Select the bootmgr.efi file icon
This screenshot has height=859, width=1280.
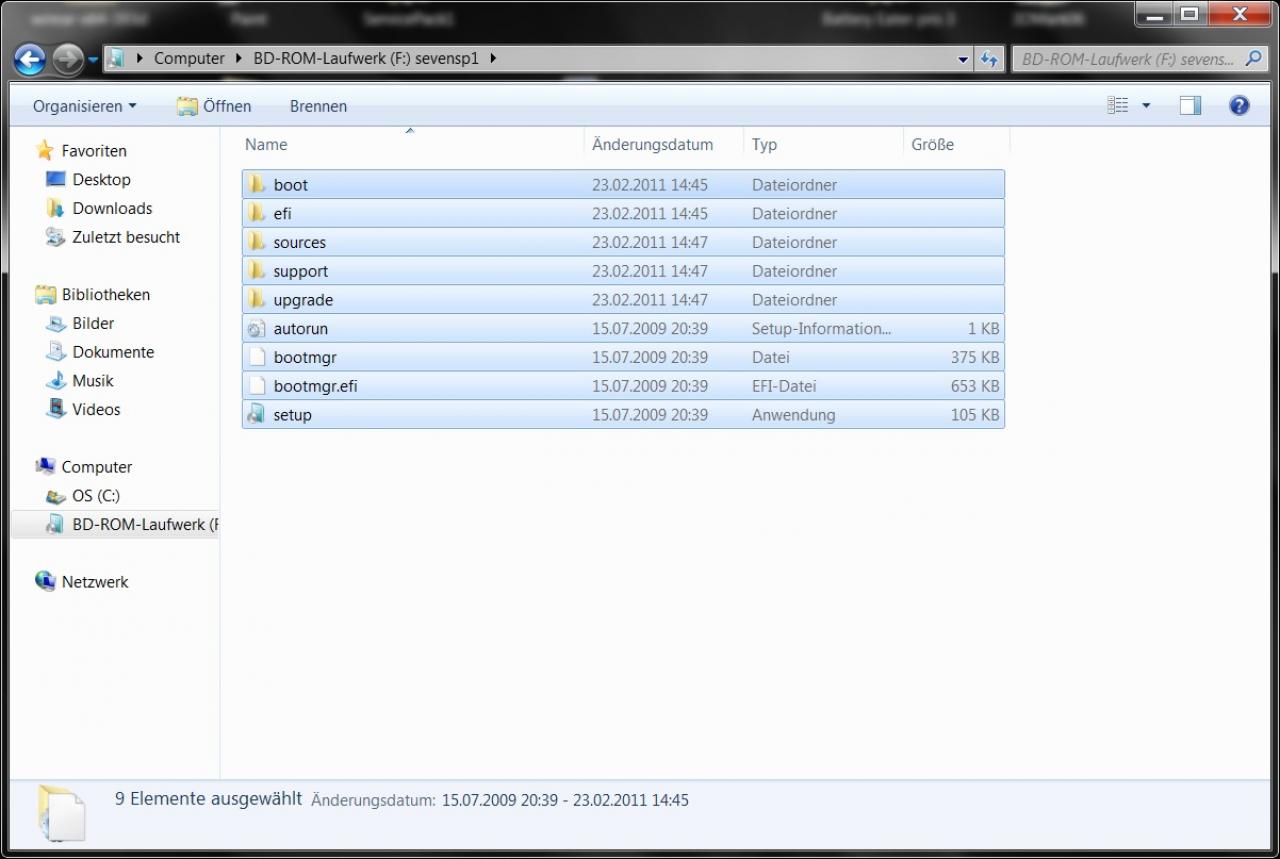(x=257, y=386)
